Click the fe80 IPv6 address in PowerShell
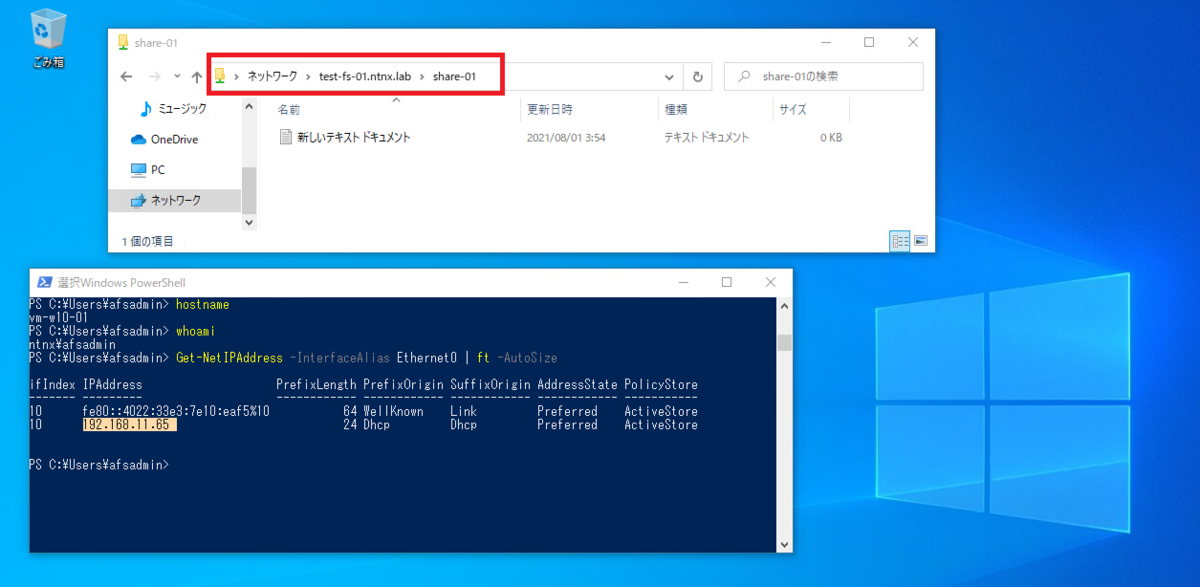Screen dimensions: 1200x587 pos(176,411)
